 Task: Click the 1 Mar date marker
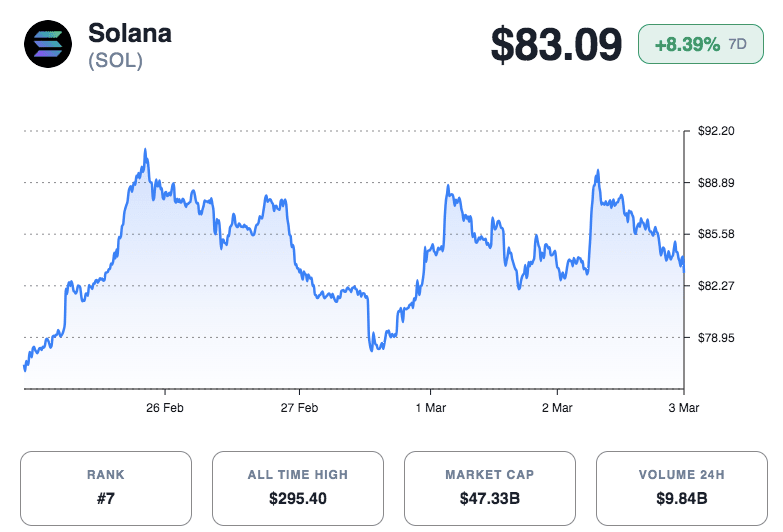click(x=430, y=408)
